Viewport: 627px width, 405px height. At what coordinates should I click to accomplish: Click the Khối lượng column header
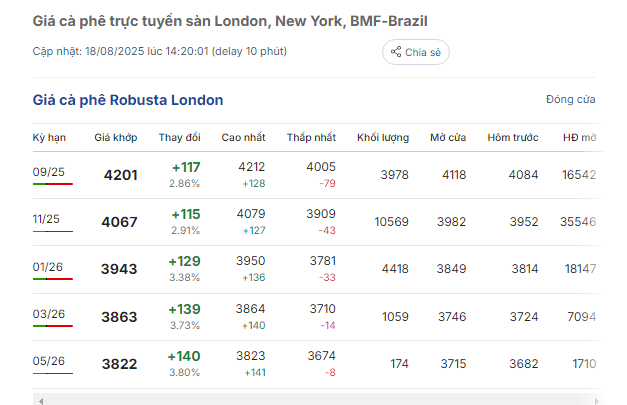[383, 138]
